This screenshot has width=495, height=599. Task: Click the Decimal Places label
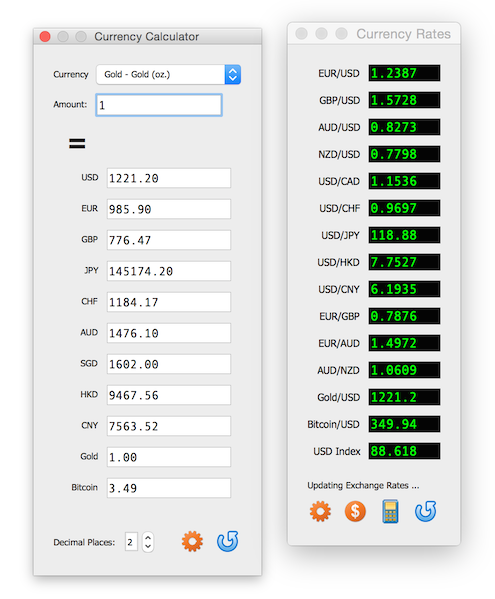tap(84, 542)
